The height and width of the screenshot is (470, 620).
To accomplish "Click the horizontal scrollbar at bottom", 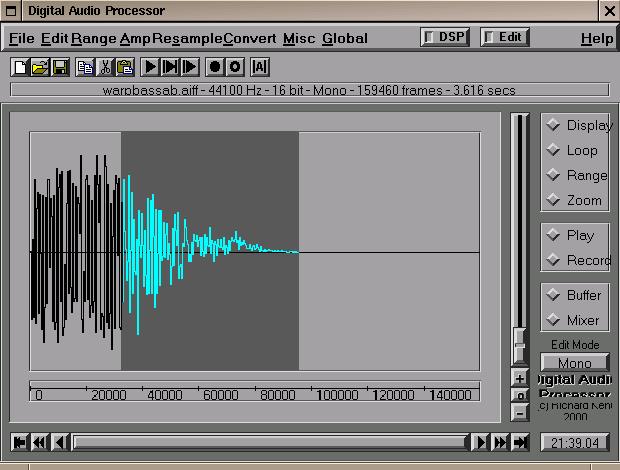I will [x=270, y=442].
